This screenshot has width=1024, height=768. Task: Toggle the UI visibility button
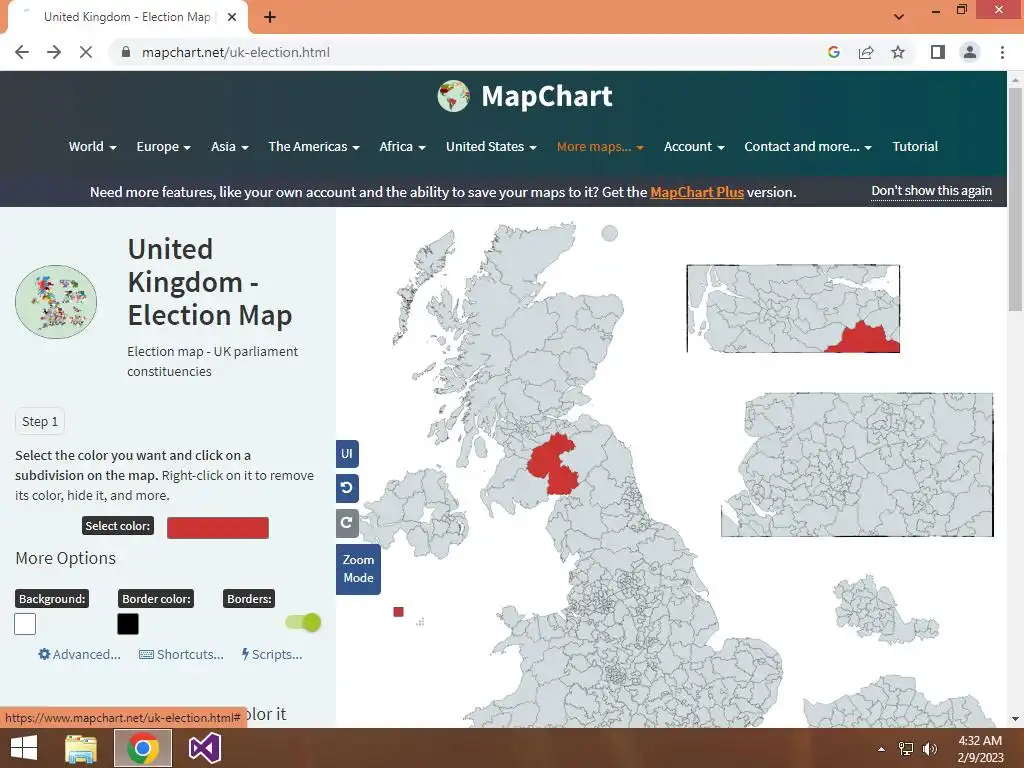347,453
